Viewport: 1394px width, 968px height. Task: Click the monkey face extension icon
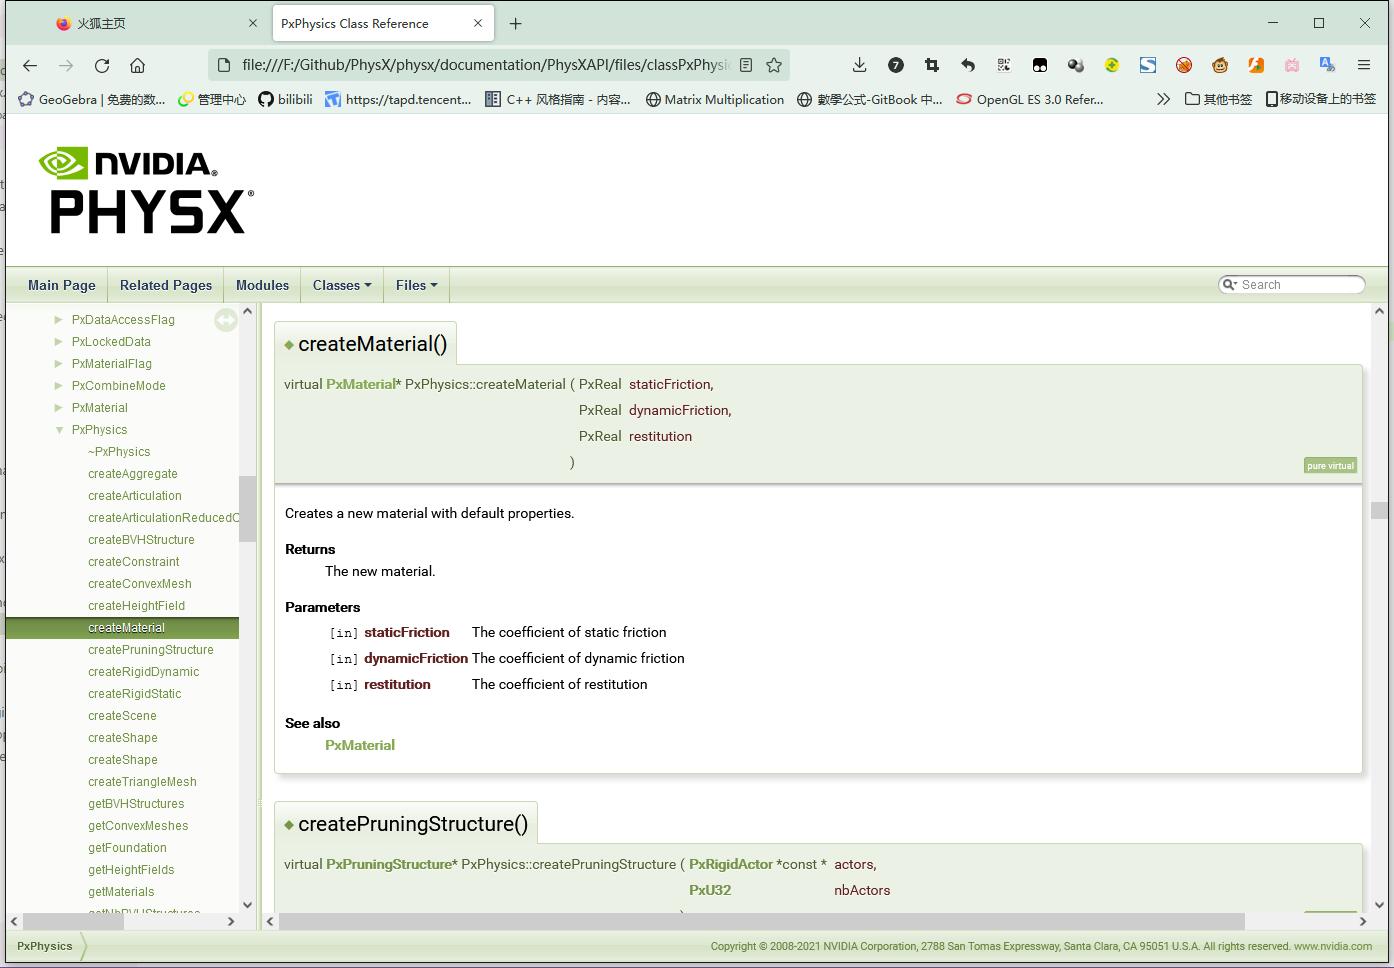point(1220,65)
